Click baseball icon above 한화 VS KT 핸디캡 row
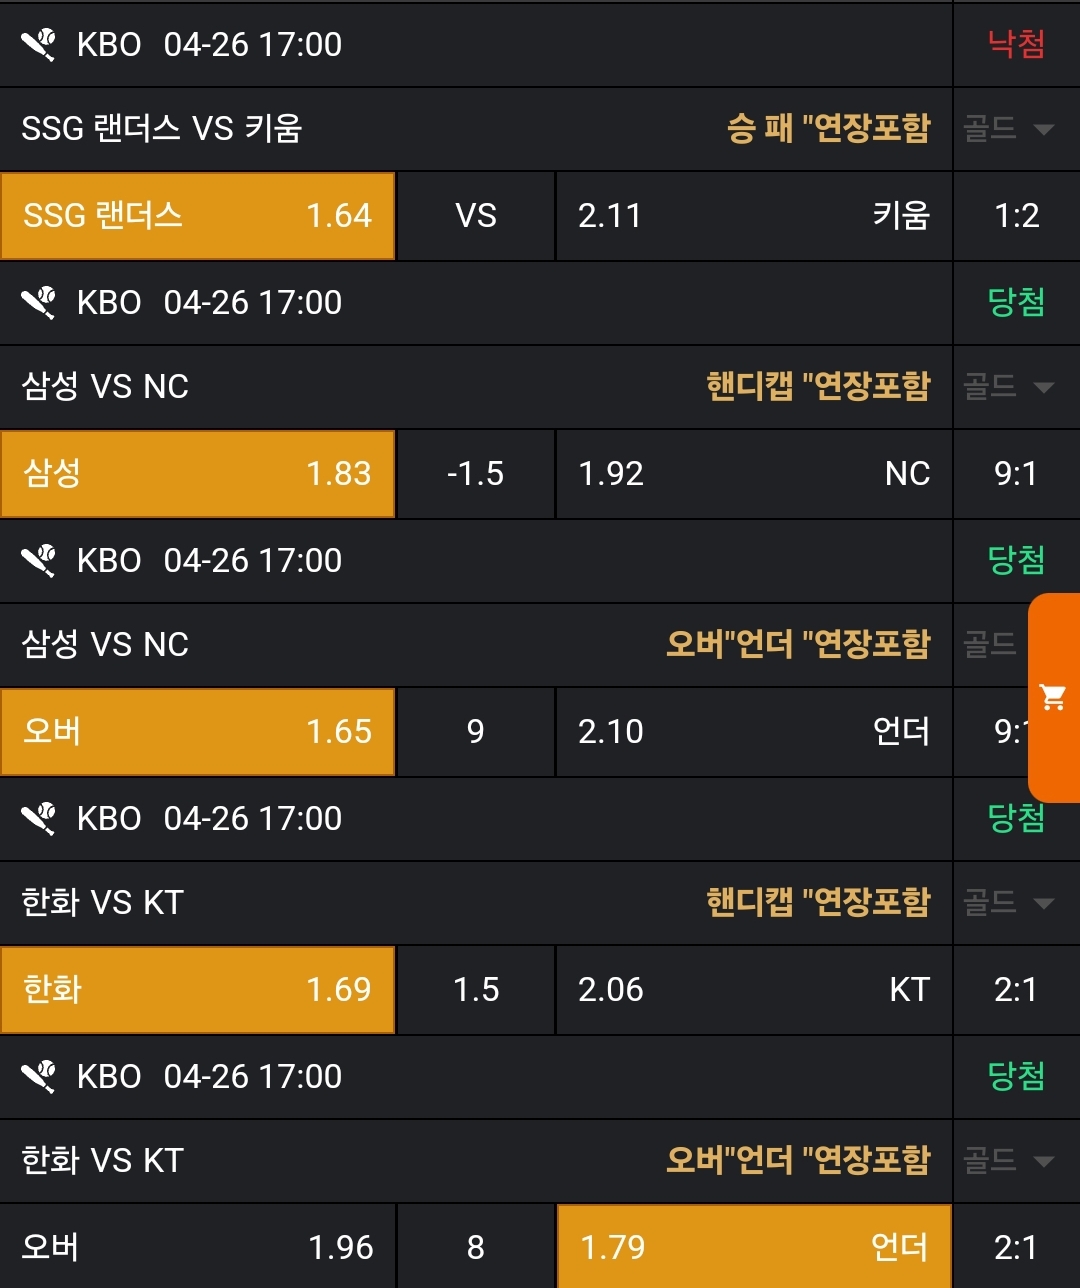The width and height of the screenshot is (1080, 1288). (x=40, y=819)
